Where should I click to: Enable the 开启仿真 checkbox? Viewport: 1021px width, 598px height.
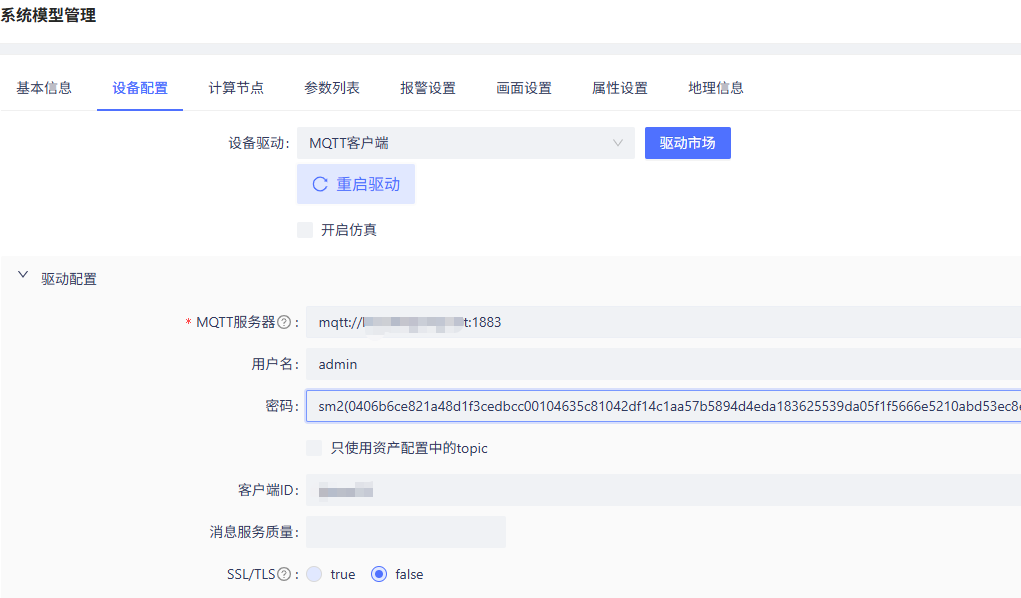(x=305, y=230)
